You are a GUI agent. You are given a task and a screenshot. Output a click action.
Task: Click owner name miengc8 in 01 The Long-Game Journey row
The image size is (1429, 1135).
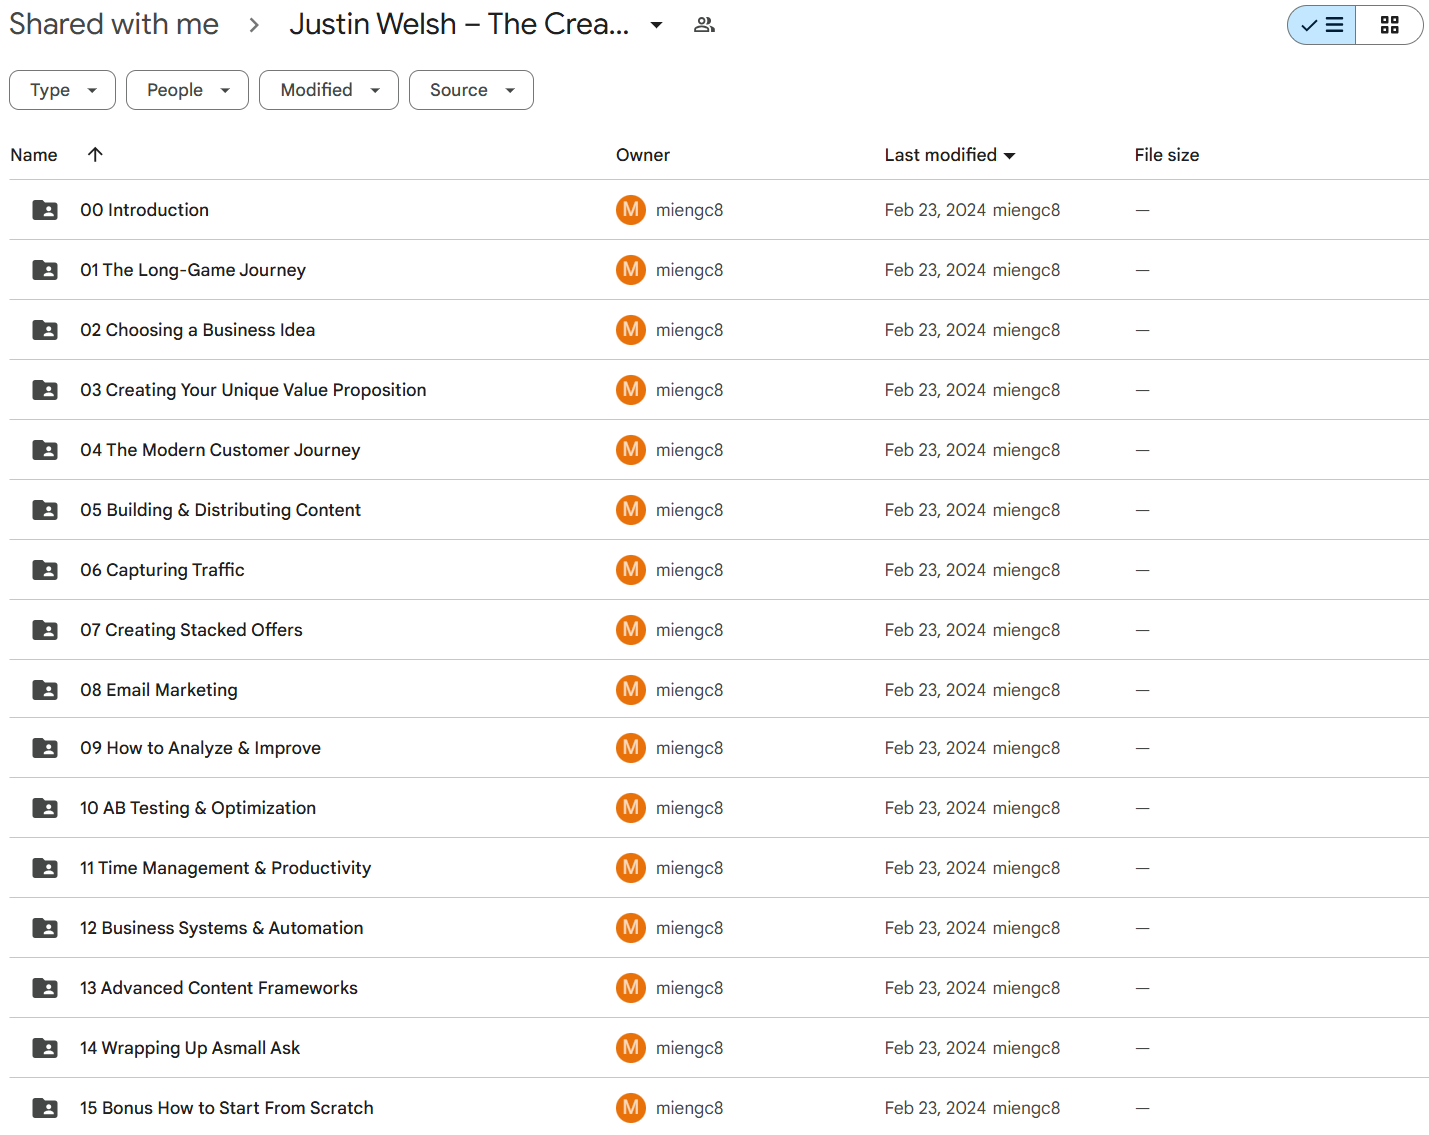[689, 270]
